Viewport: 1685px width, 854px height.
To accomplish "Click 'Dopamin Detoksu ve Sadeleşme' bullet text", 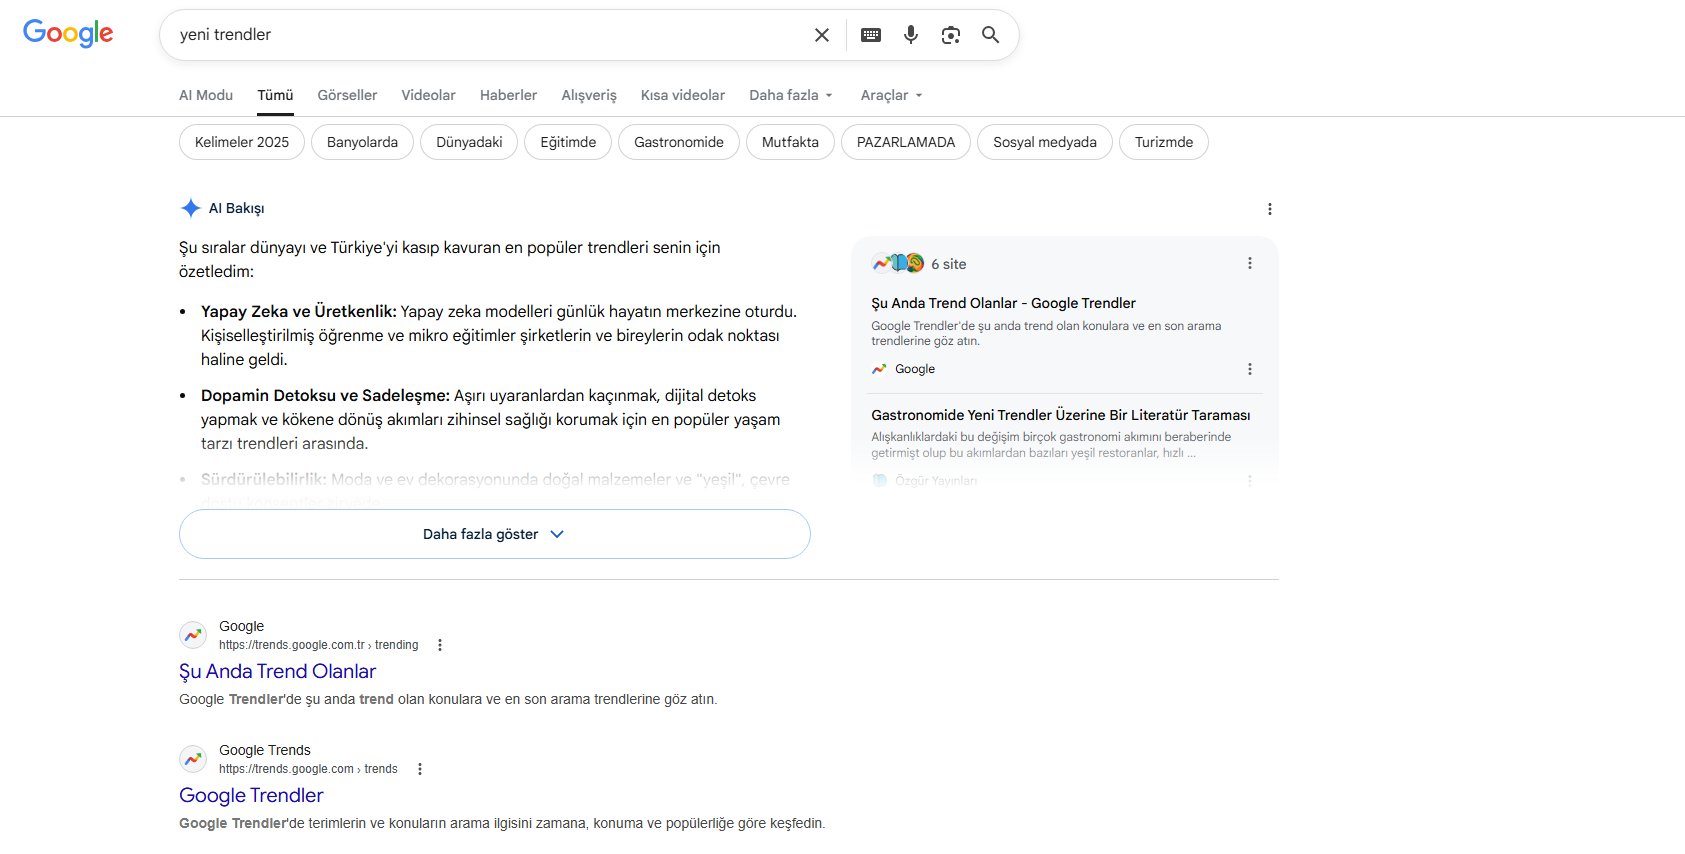I will pos(325,395).
